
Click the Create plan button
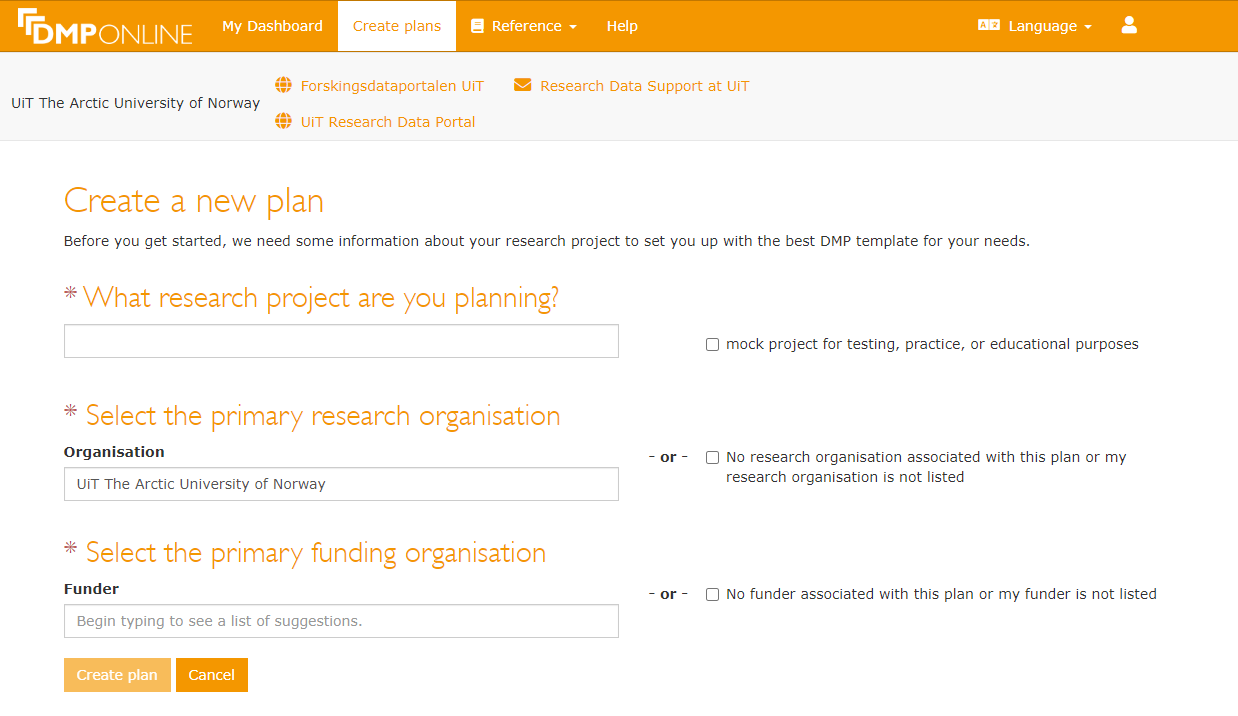coord(117,675)
